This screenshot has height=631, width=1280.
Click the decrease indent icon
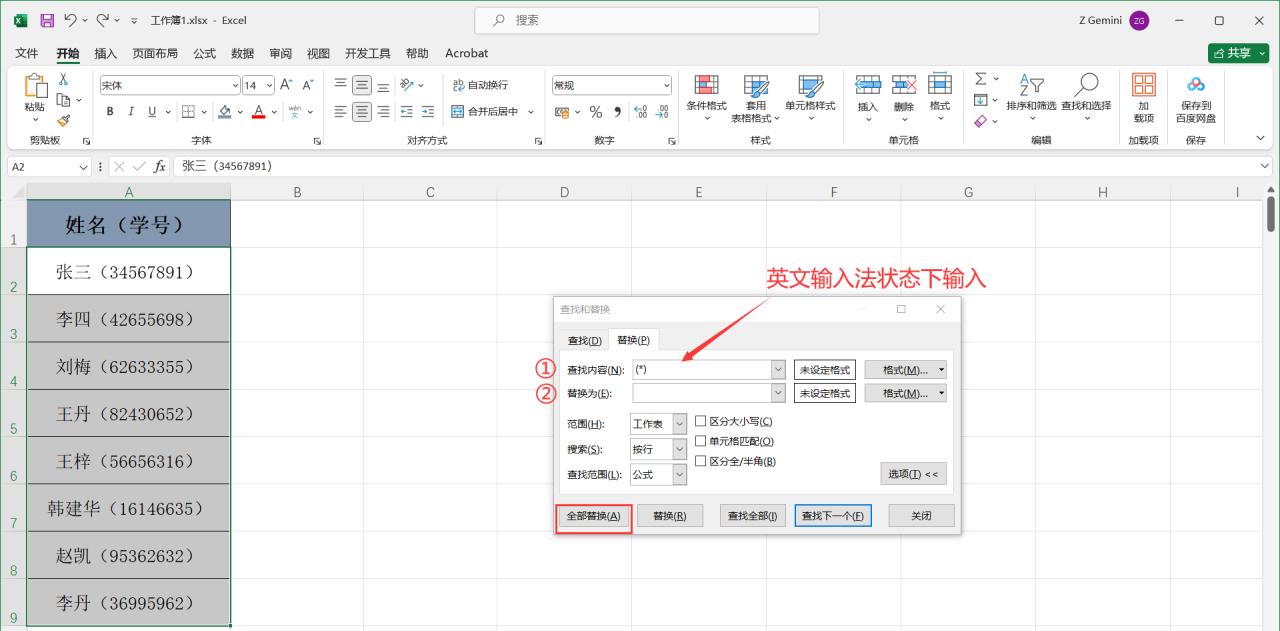click(x=407, y=112)
